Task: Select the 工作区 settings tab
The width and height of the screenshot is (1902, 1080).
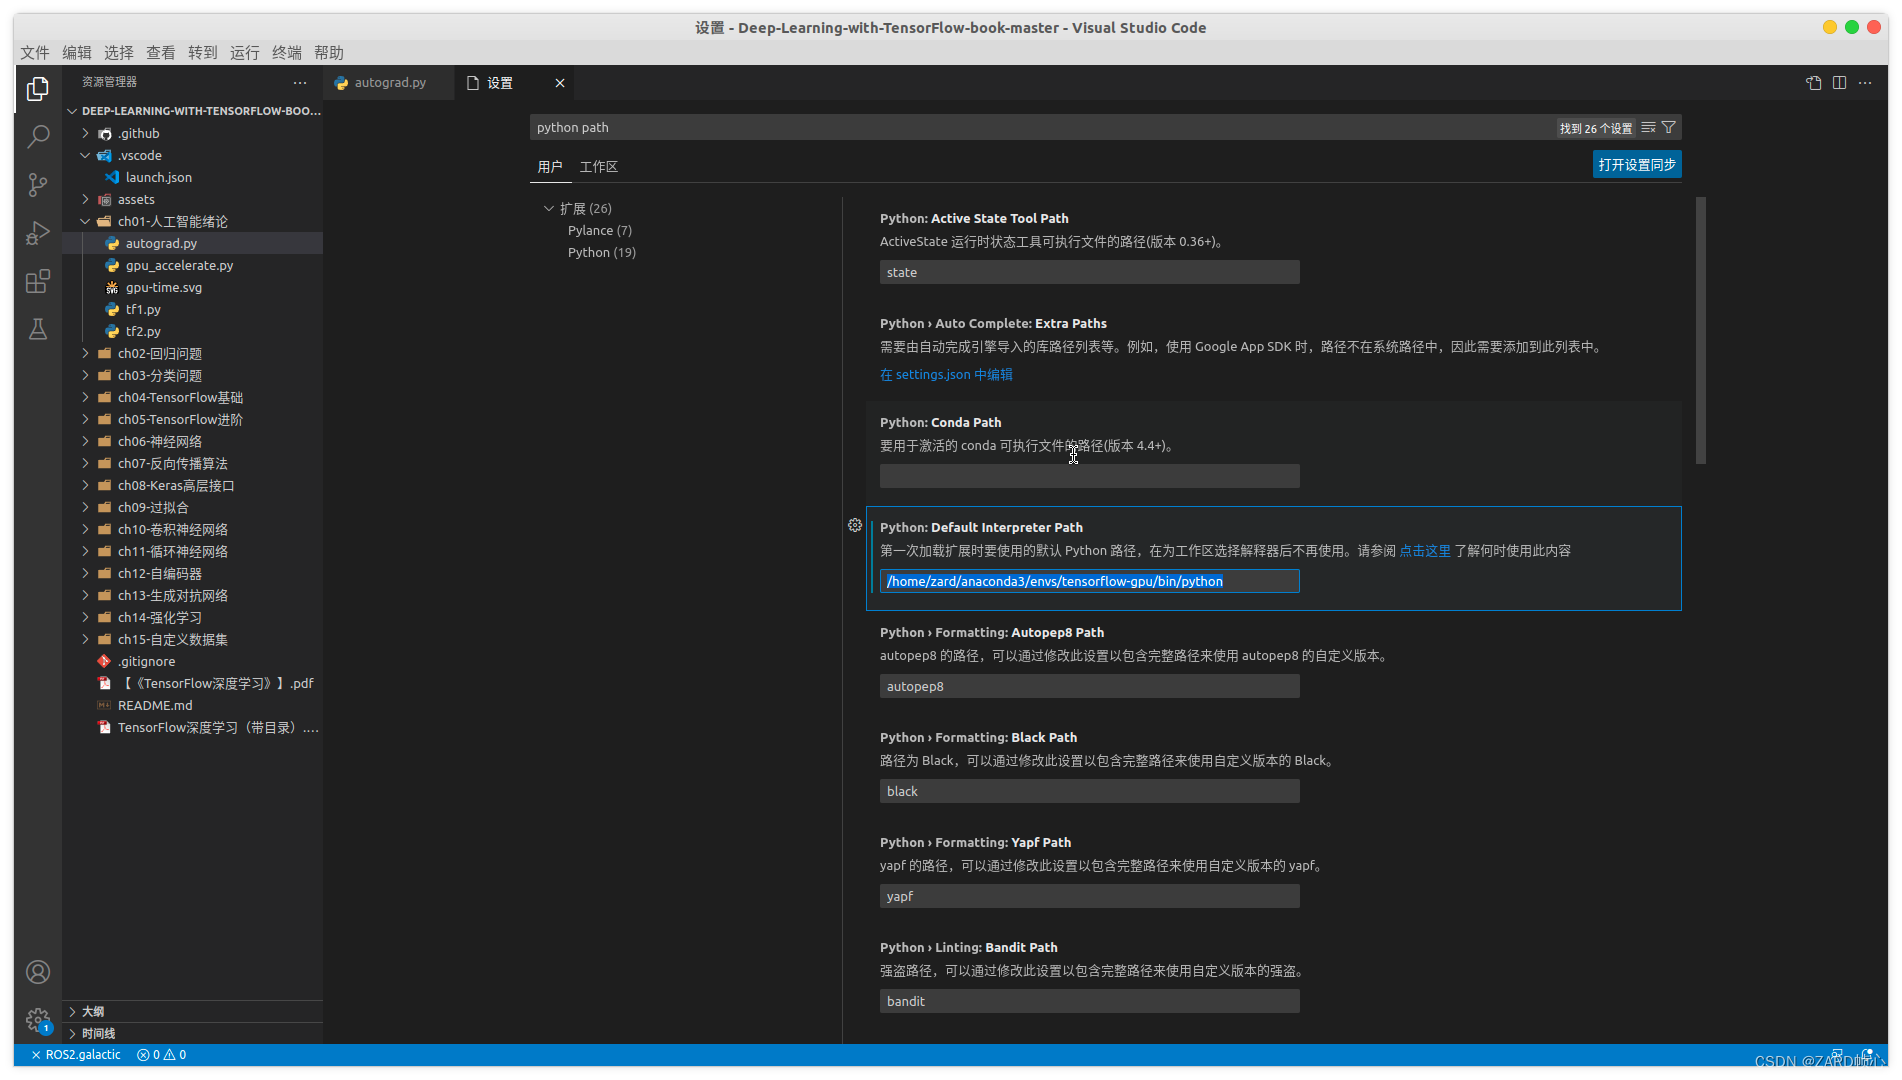Action: tap(599, 166)
